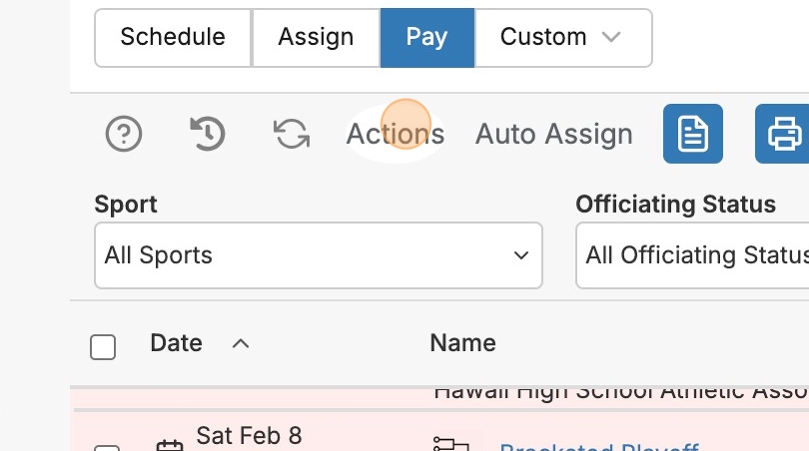Image resolution: width=809 pixels, height=451 pixels.
Task: Switch to the Assign tab
Action: pyautogui.click(x=316, y=38)
